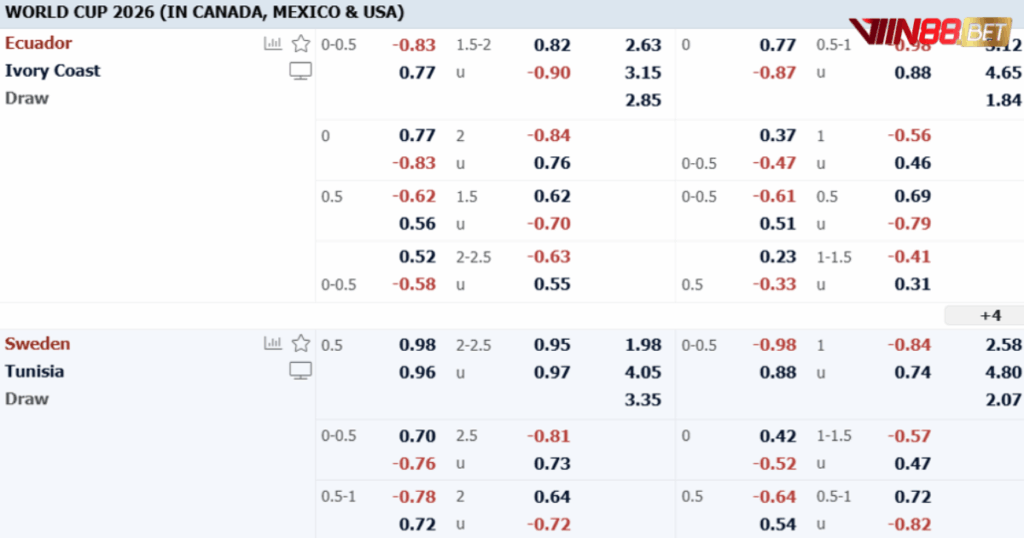Open live TV monitor icon beside Ivory Coast

point(300,71)
